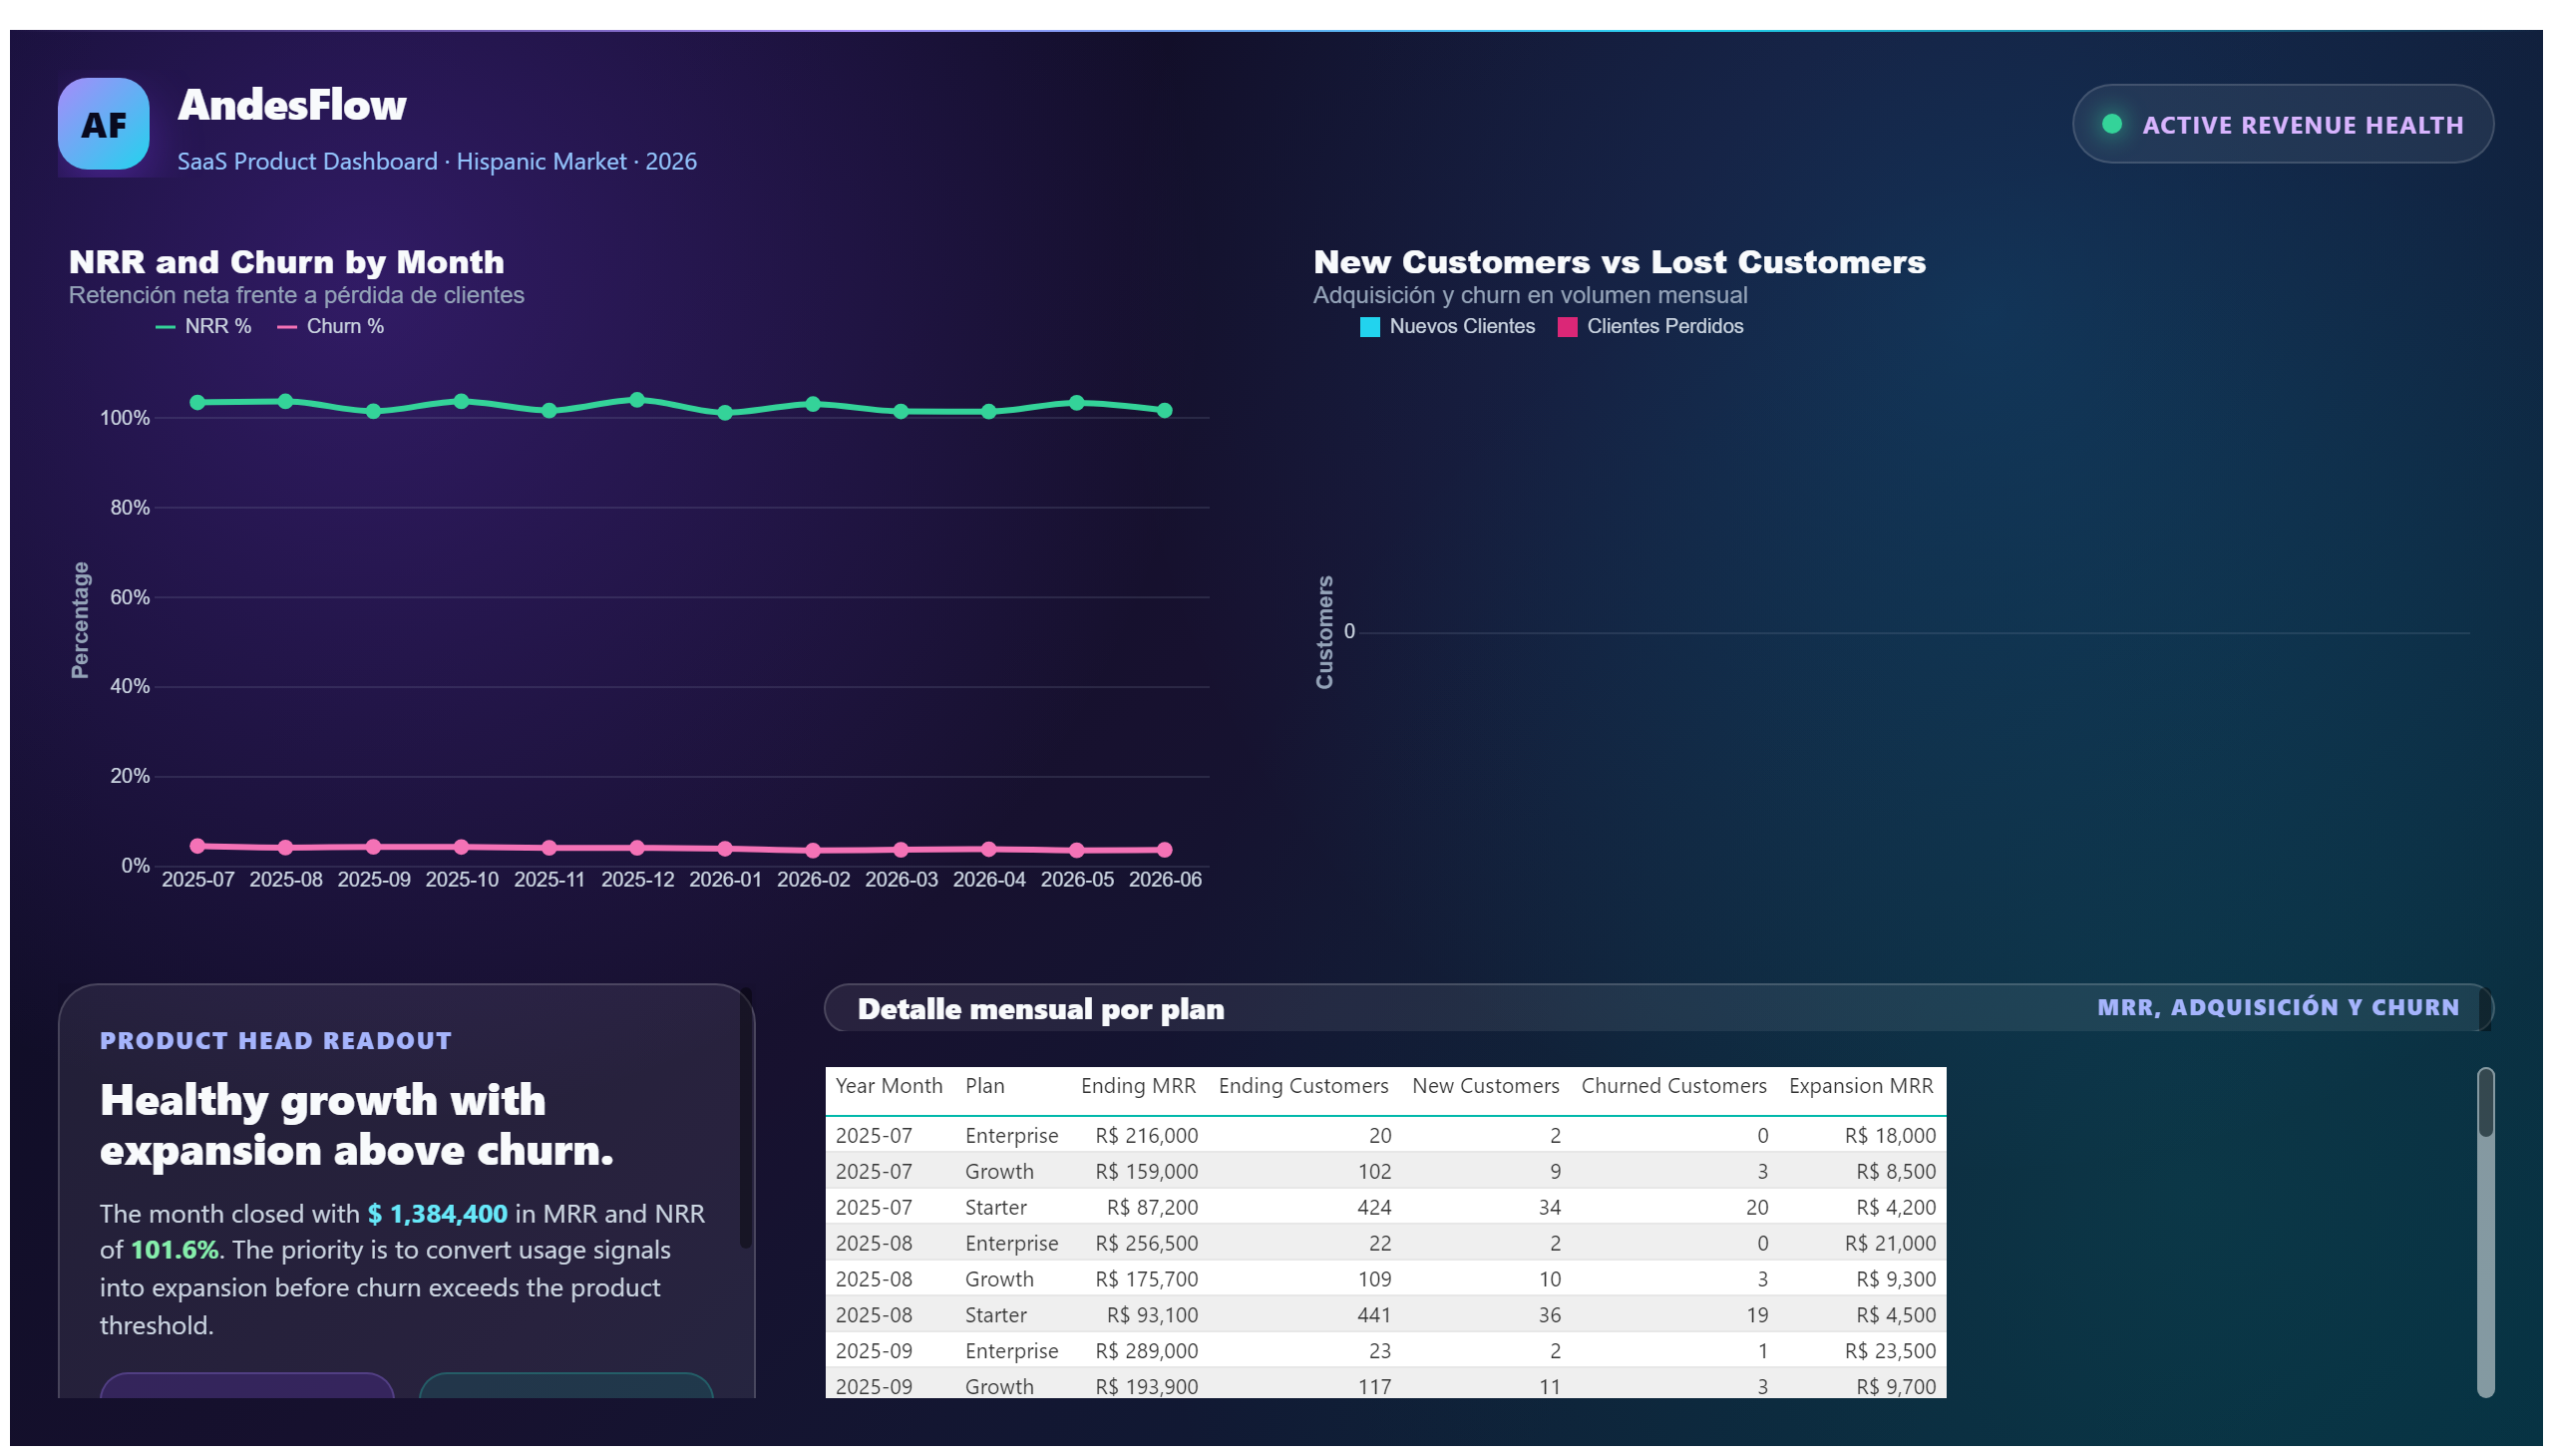Select the NRR data point for 2025-07

[x=198, y=402]
